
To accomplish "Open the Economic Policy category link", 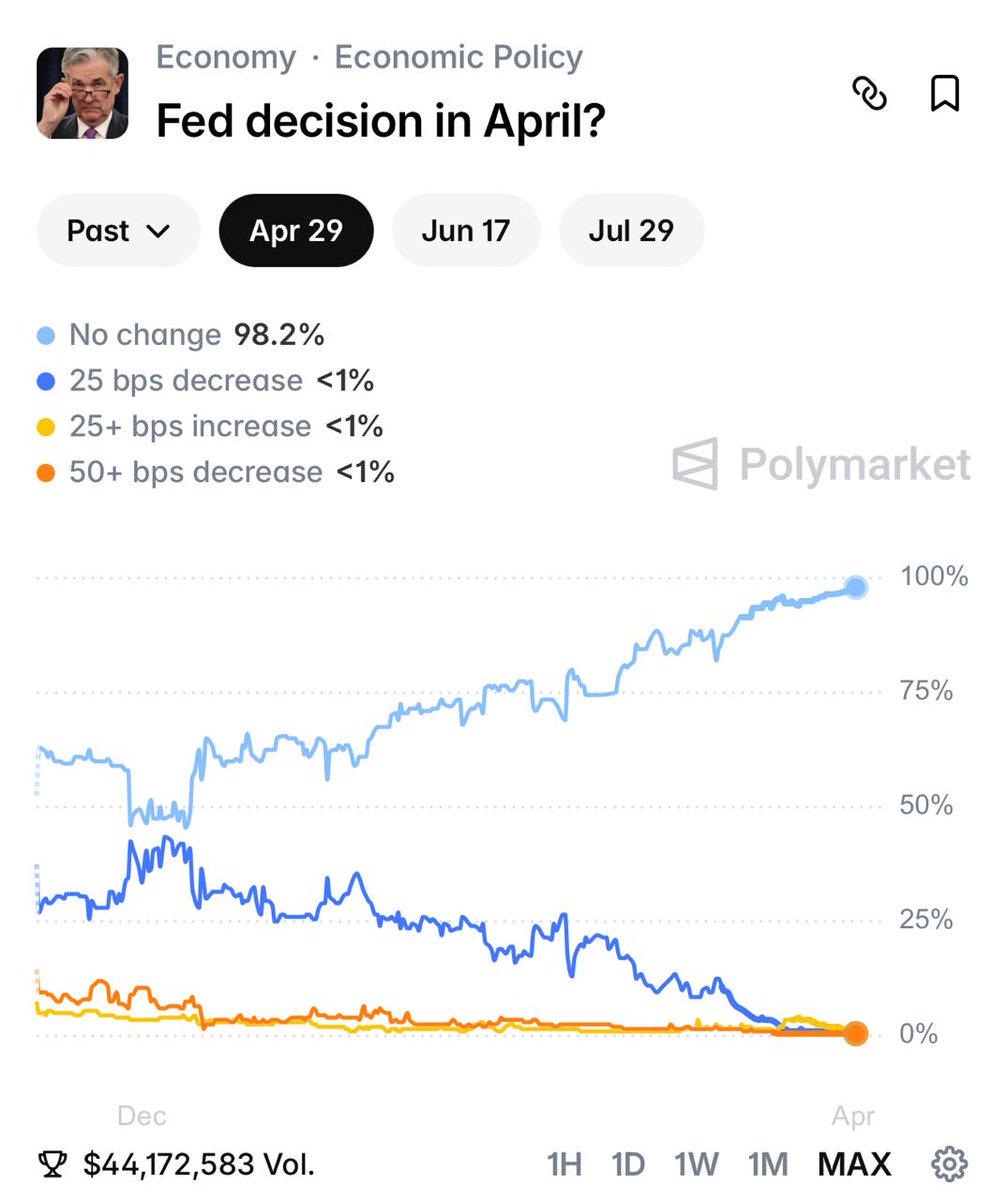I will click(458, 58).
